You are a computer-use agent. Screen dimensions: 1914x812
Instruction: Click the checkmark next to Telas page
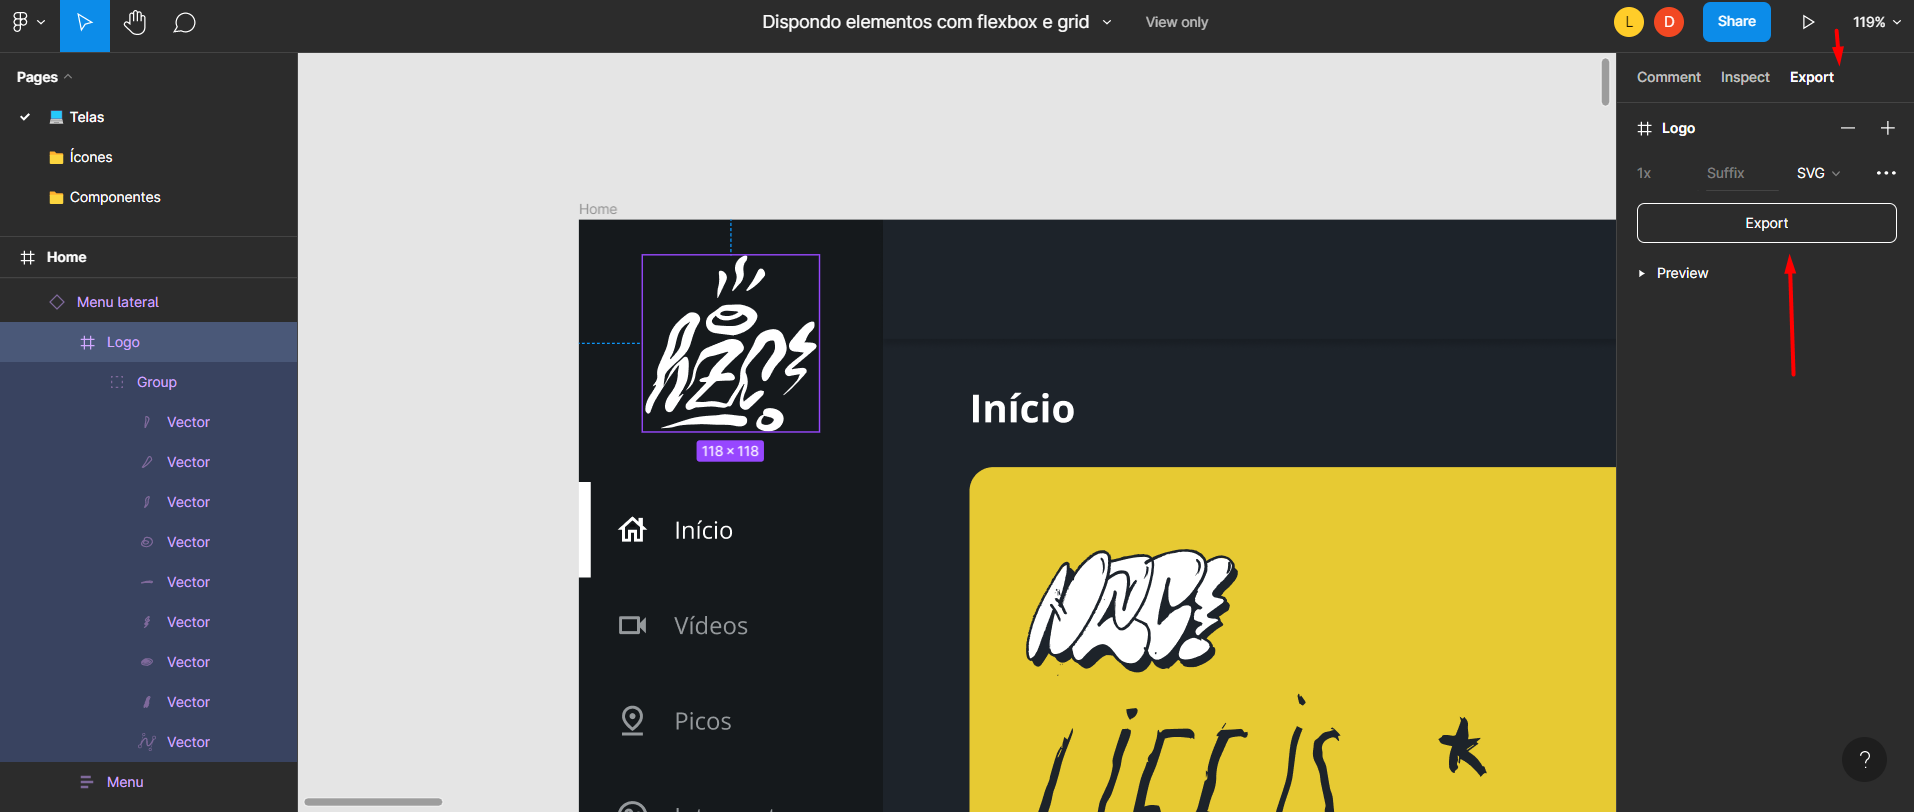(25, 117)
